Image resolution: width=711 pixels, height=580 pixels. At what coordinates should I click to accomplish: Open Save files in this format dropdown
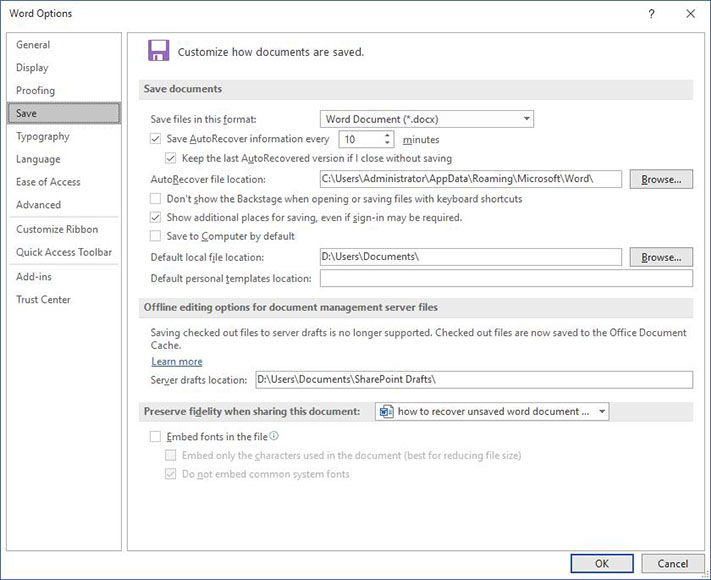click(427, 119)
